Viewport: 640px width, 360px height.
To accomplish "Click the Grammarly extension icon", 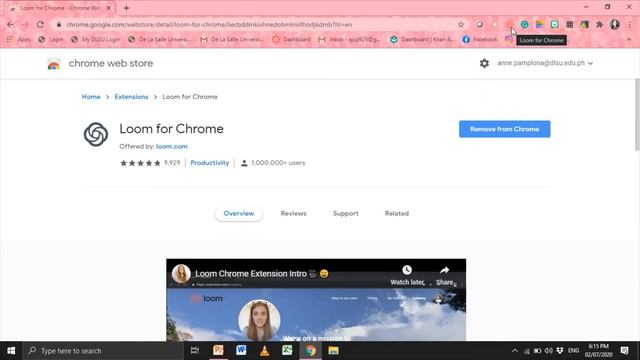I will 524,24.
